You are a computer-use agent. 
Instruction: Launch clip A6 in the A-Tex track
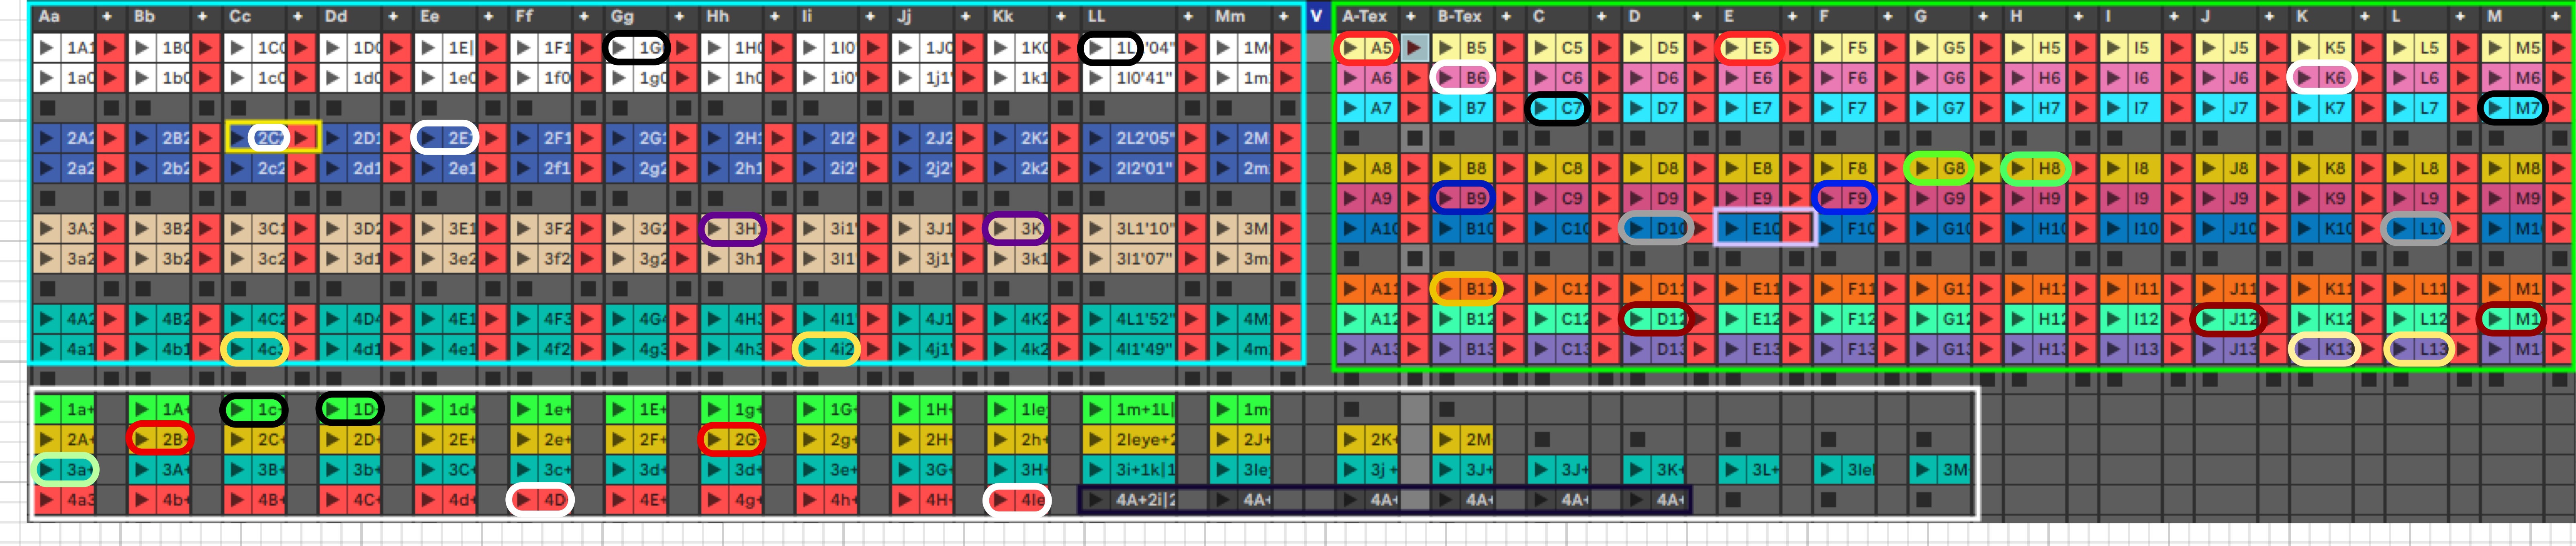pos(1351,78)
